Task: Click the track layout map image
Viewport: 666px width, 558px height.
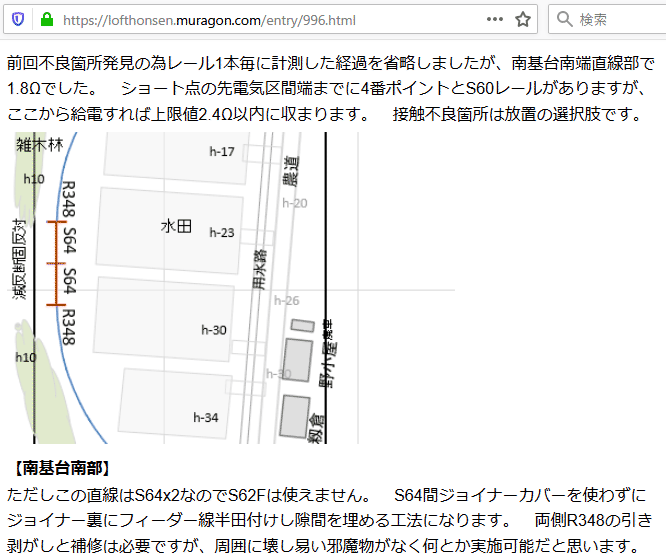Action: click(231, 288)
